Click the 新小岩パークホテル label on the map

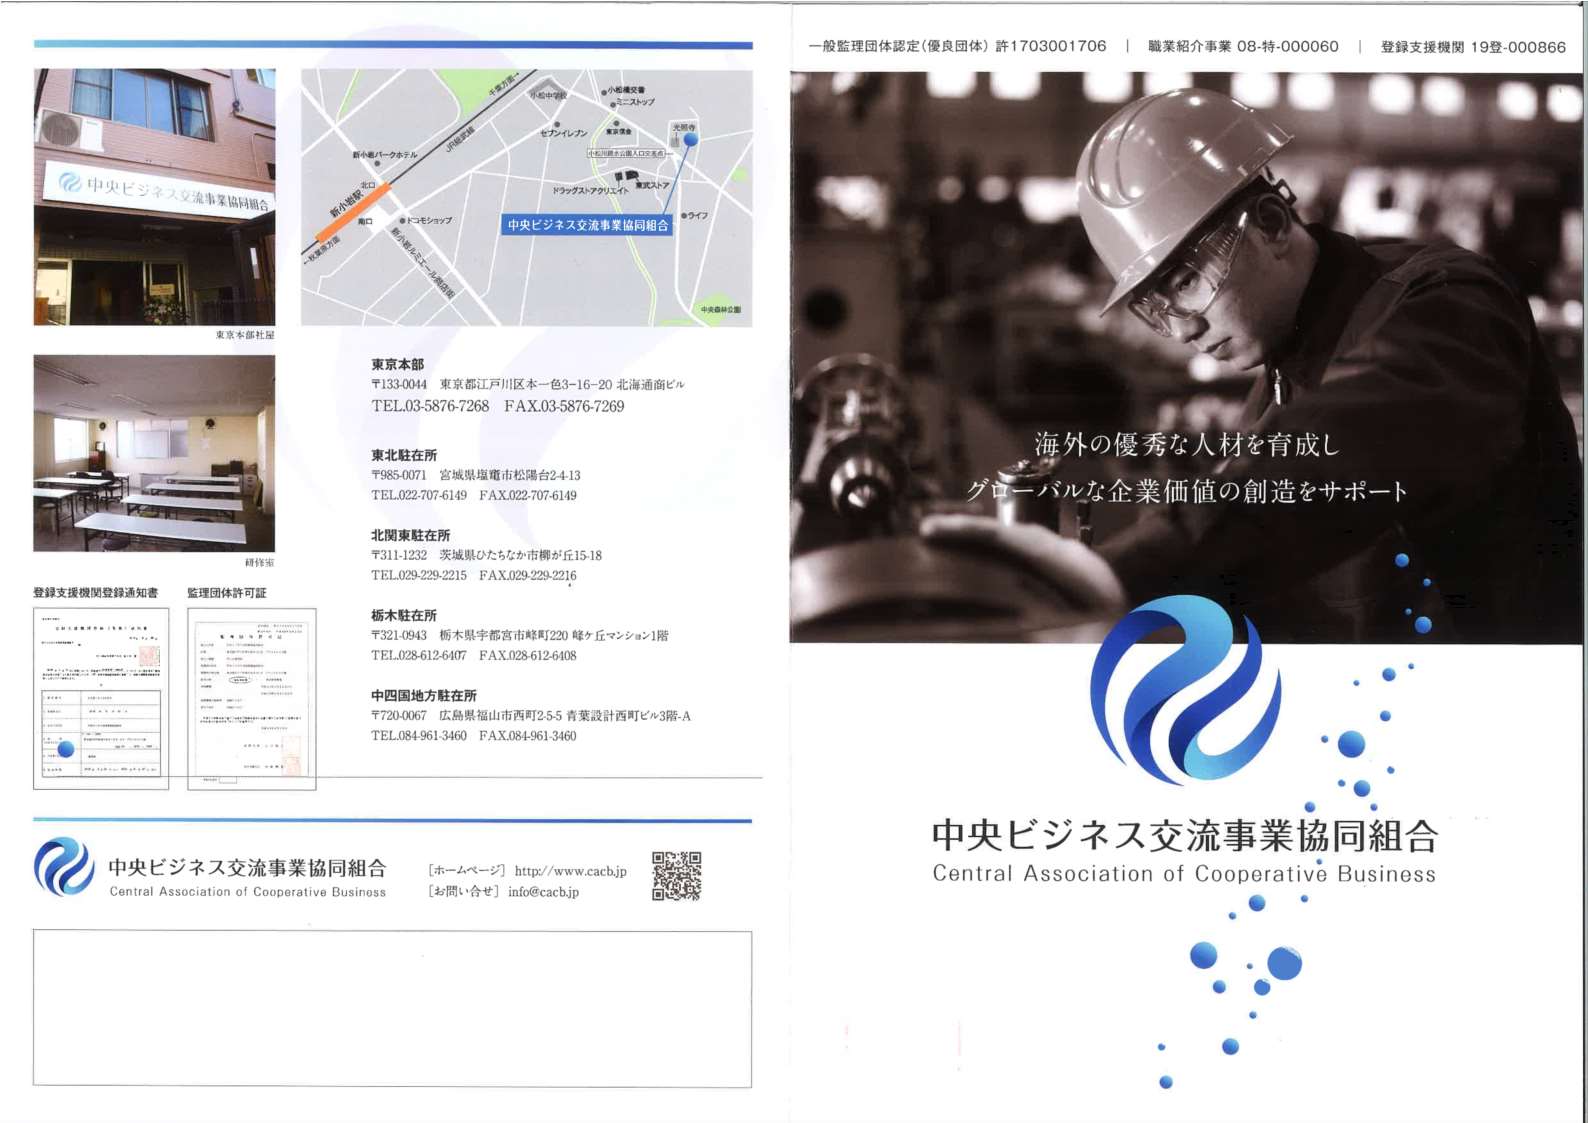pyautogui.click(x=385, y=155)
